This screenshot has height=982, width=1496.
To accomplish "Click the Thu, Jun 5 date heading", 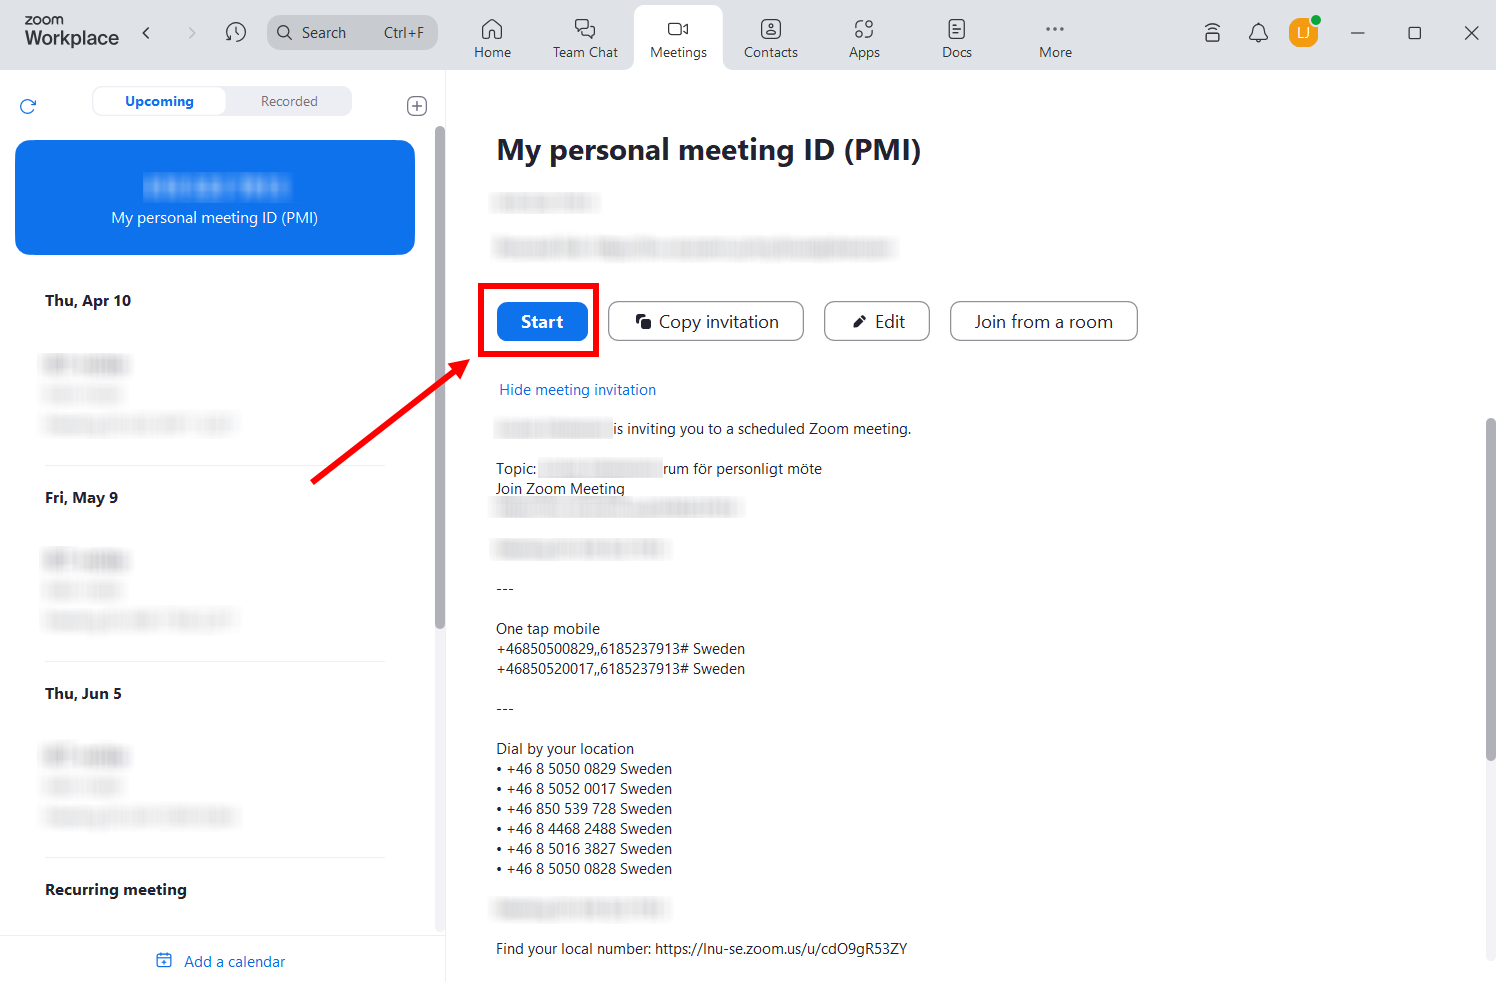I will (83, 693).
